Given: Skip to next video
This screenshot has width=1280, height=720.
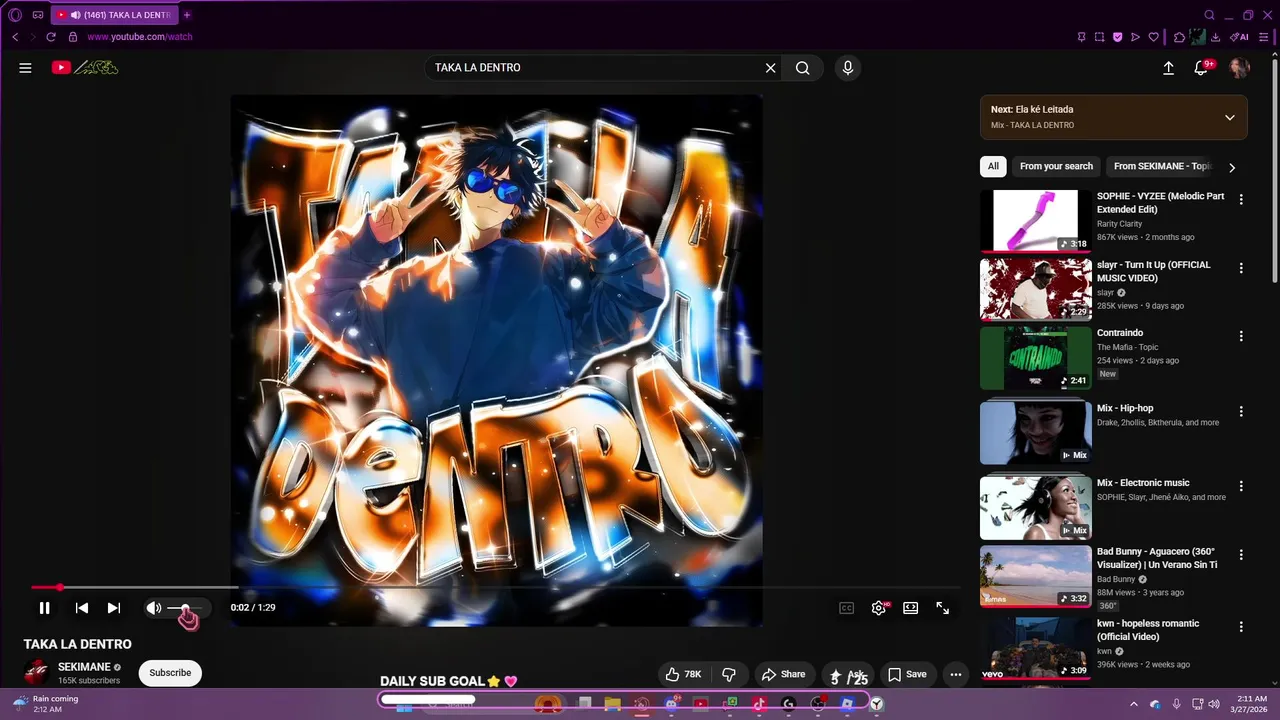Looking at the screenshot, I should [x=114, y=608].
